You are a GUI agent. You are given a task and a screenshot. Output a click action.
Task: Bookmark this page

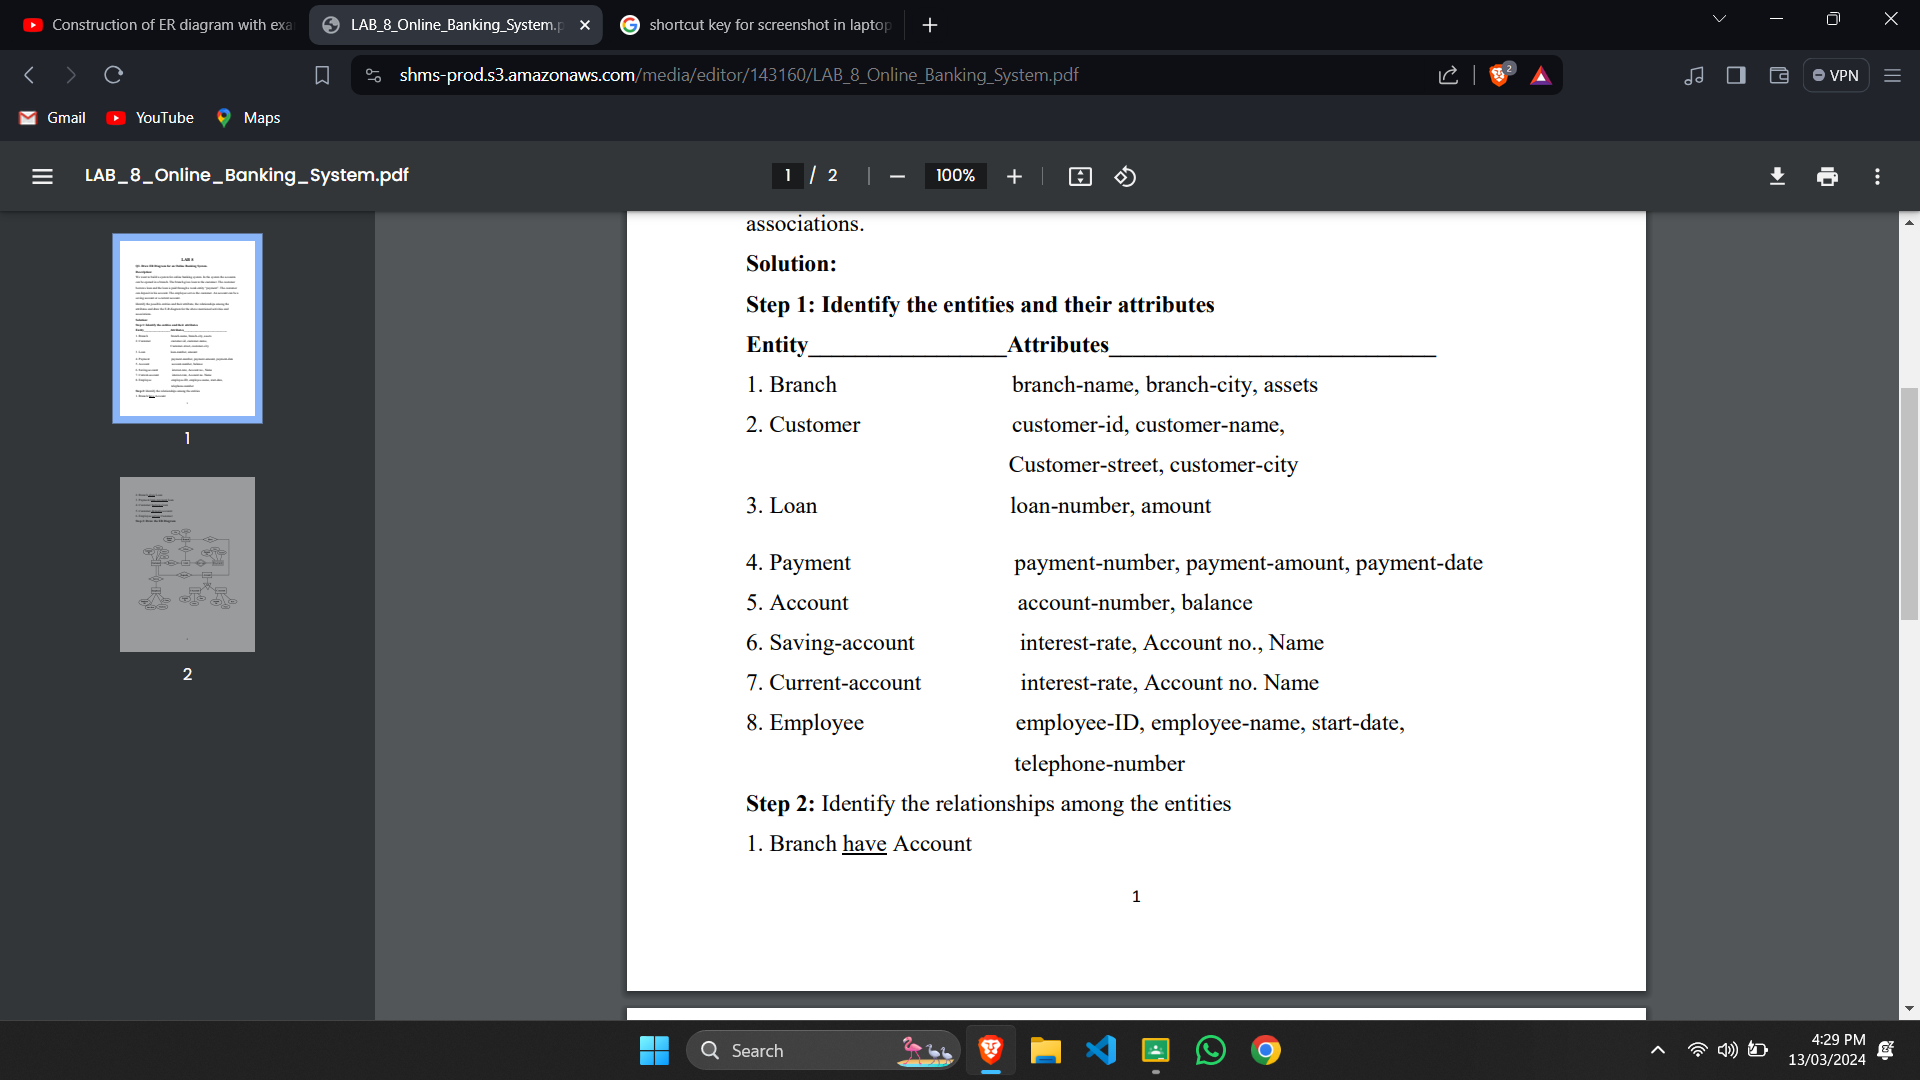pyautogui.click(x=322, y=75)
